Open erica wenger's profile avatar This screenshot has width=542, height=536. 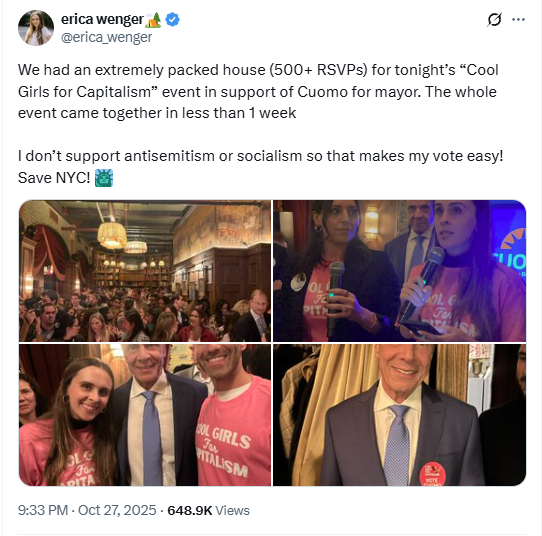coord(36,28)
